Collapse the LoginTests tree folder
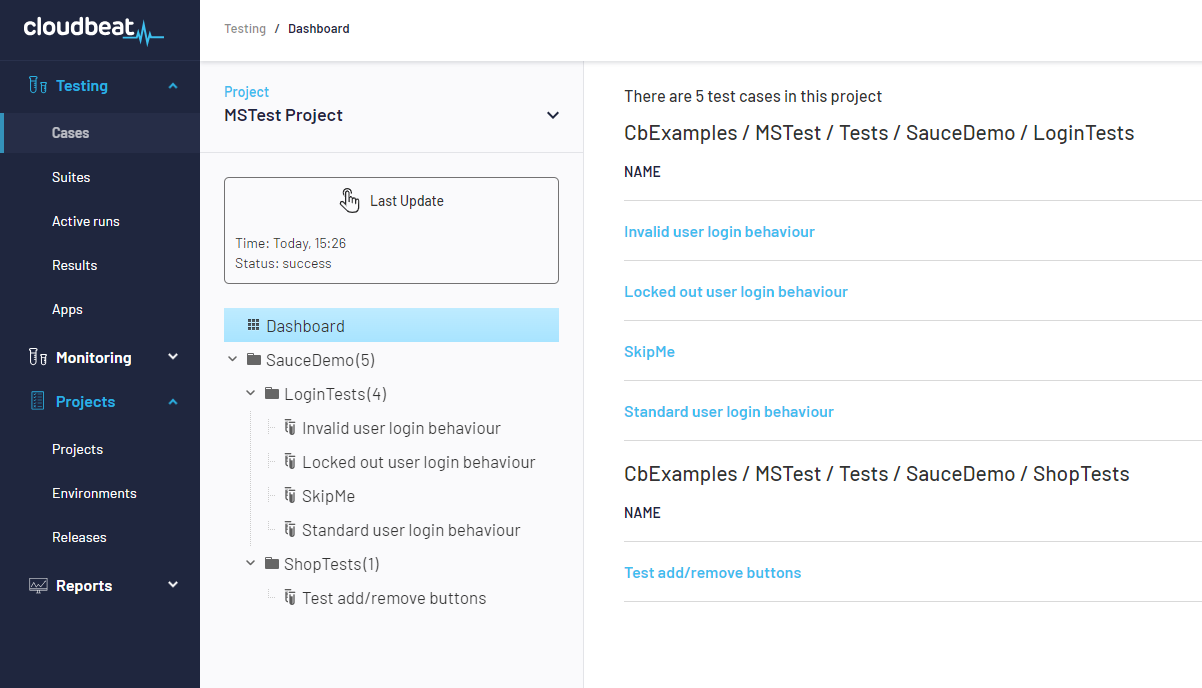 pos(251,394)
